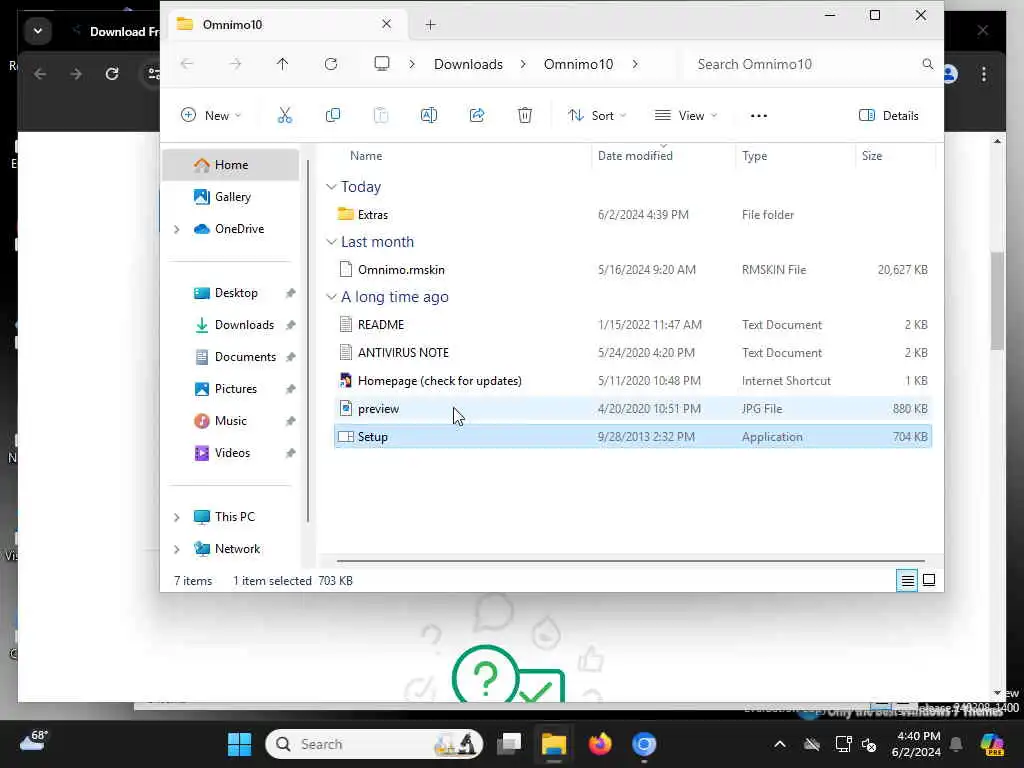Click the Delete trash can icon
The width and height of the screenshot is (1024, 768).
(525, 116)
